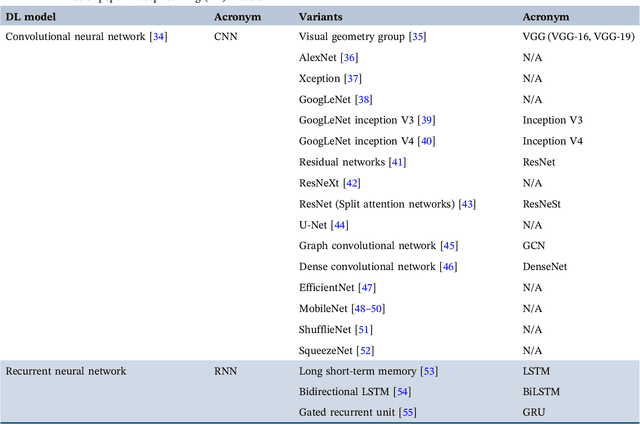
Task: Follow Graph convolutional network citation 45
Action: (447, 246)
